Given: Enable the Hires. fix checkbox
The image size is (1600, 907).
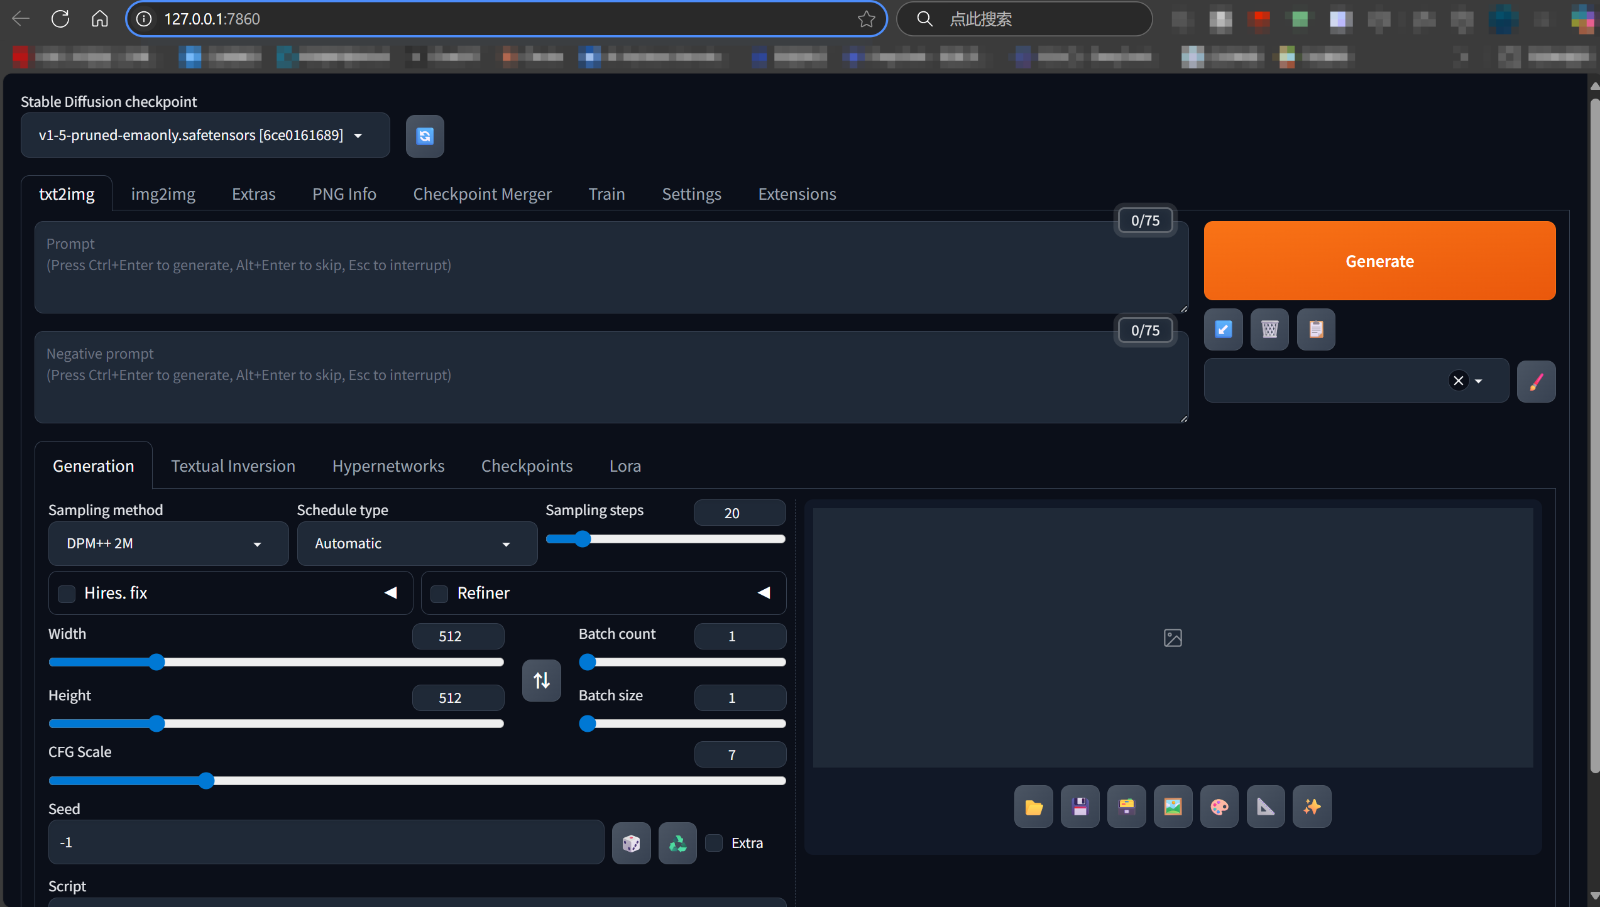Looking at the screenshot, I should 67,594.
